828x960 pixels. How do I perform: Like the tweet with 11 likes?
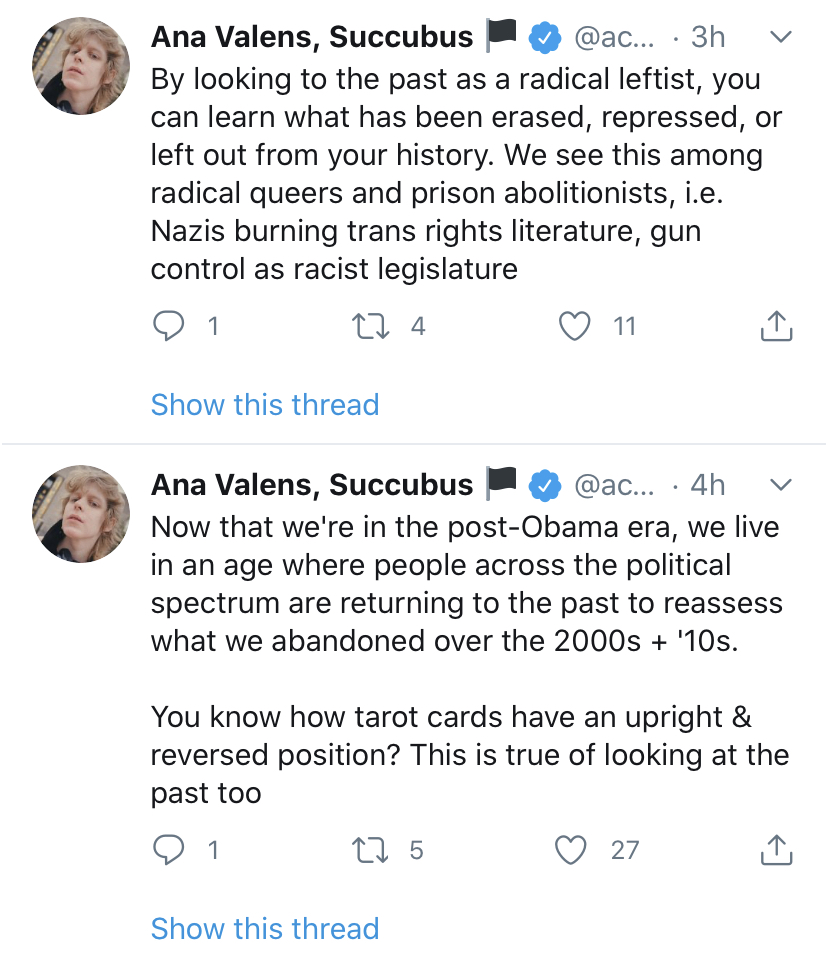coord(573,326)
